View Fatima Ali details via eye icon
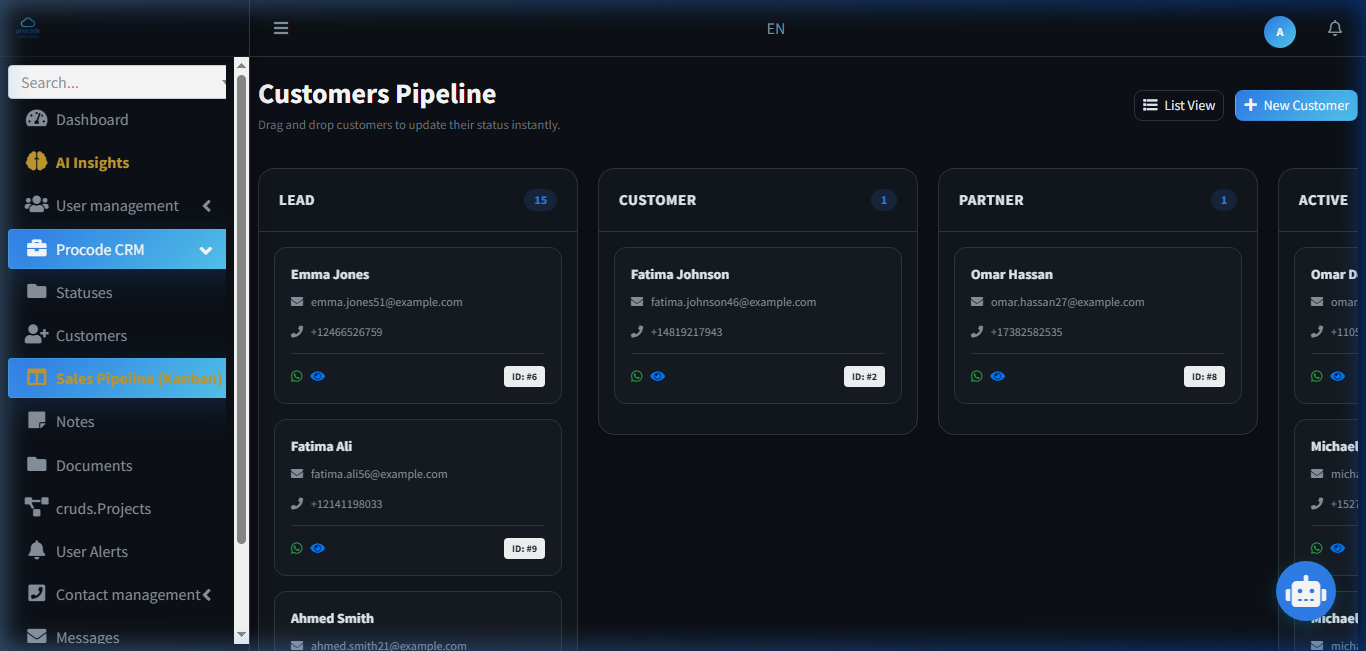The image size is (1366, 651). [x=318, y=548]
